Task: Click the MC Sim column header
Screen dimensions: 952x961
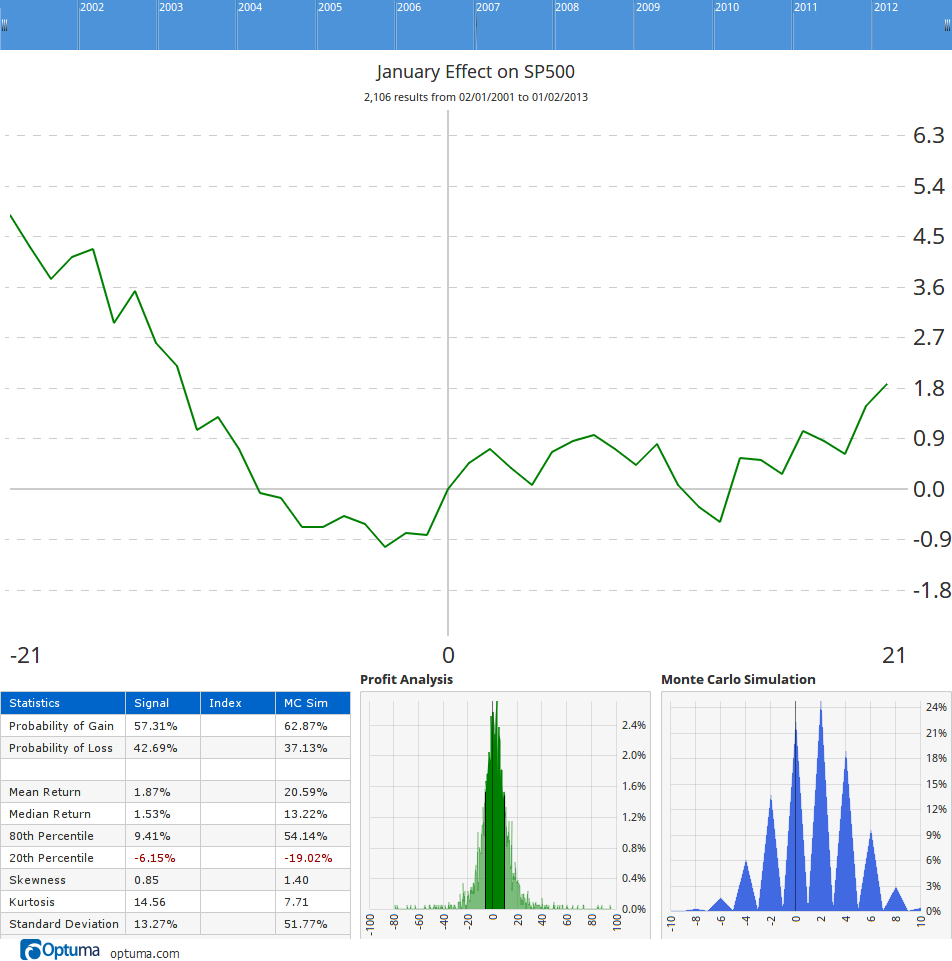Action: coord(313,703)
